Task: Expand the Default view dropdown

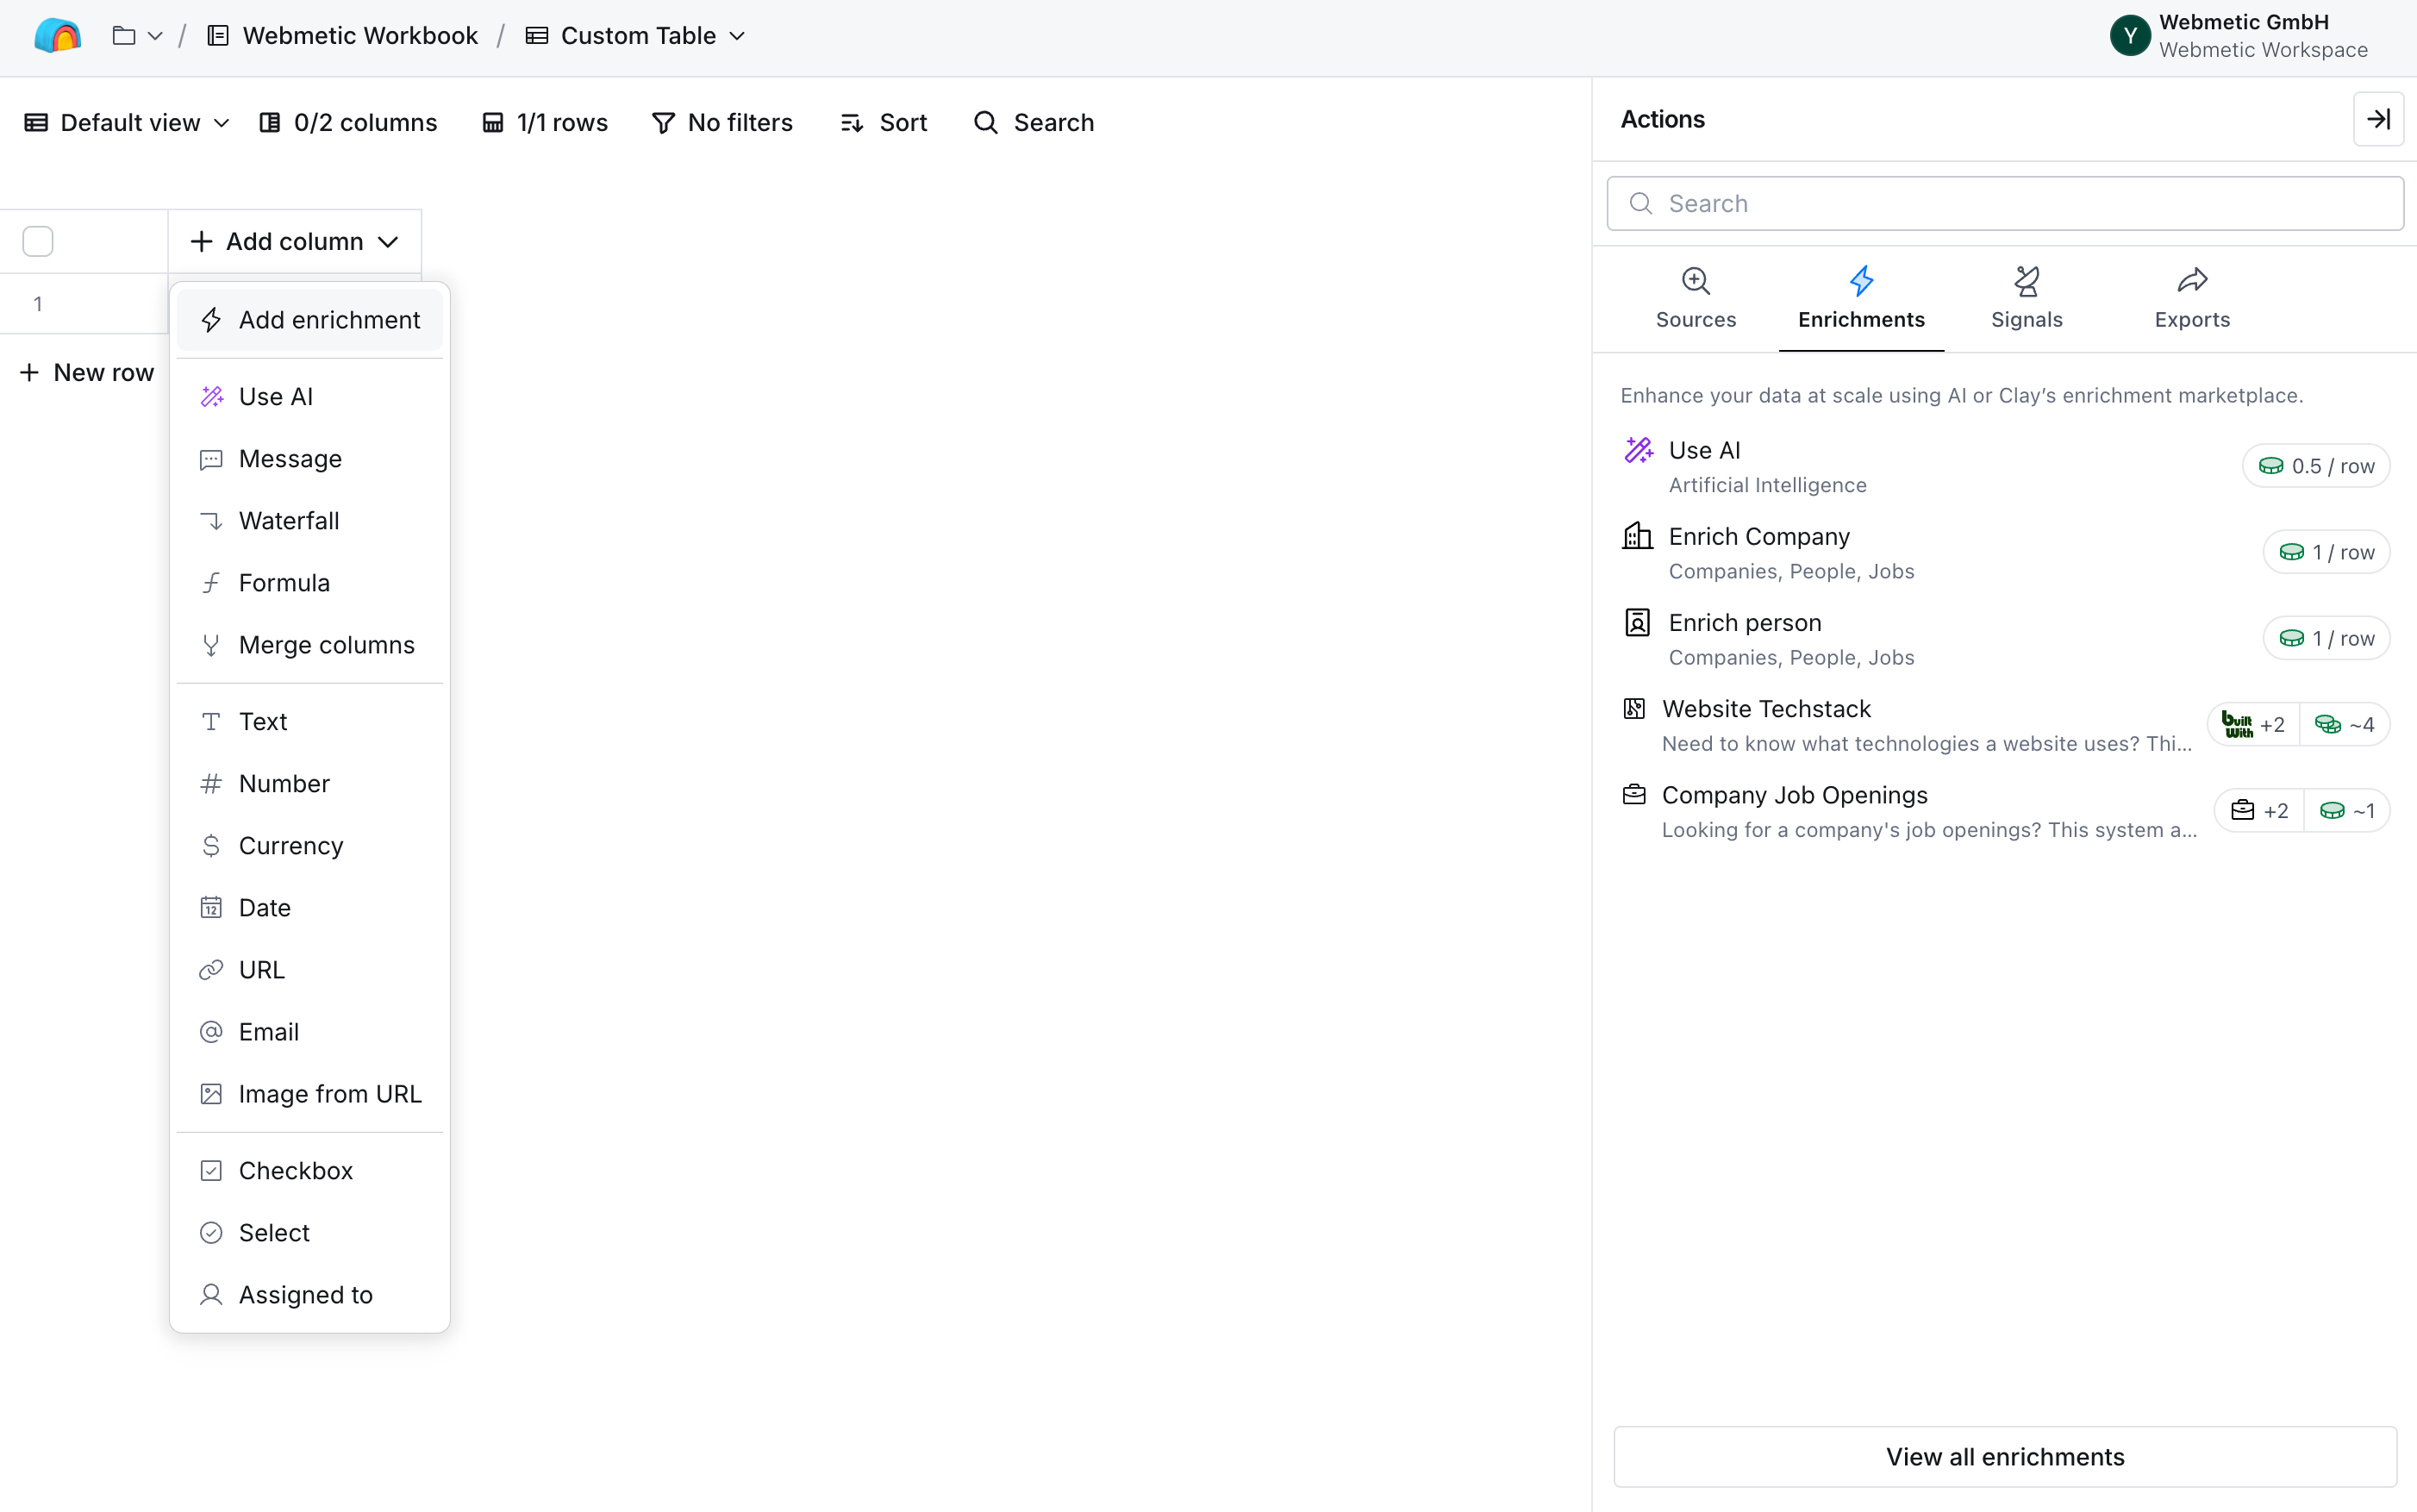Action: point(127,122)
